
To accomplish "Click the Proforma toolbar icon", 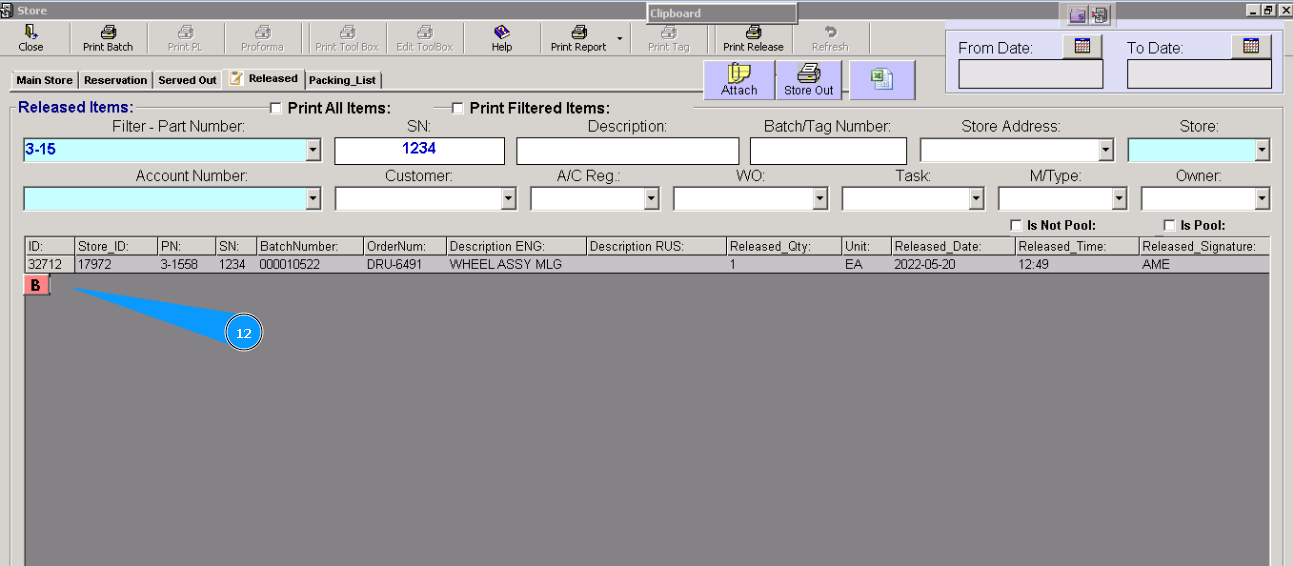I will [262, 38].
